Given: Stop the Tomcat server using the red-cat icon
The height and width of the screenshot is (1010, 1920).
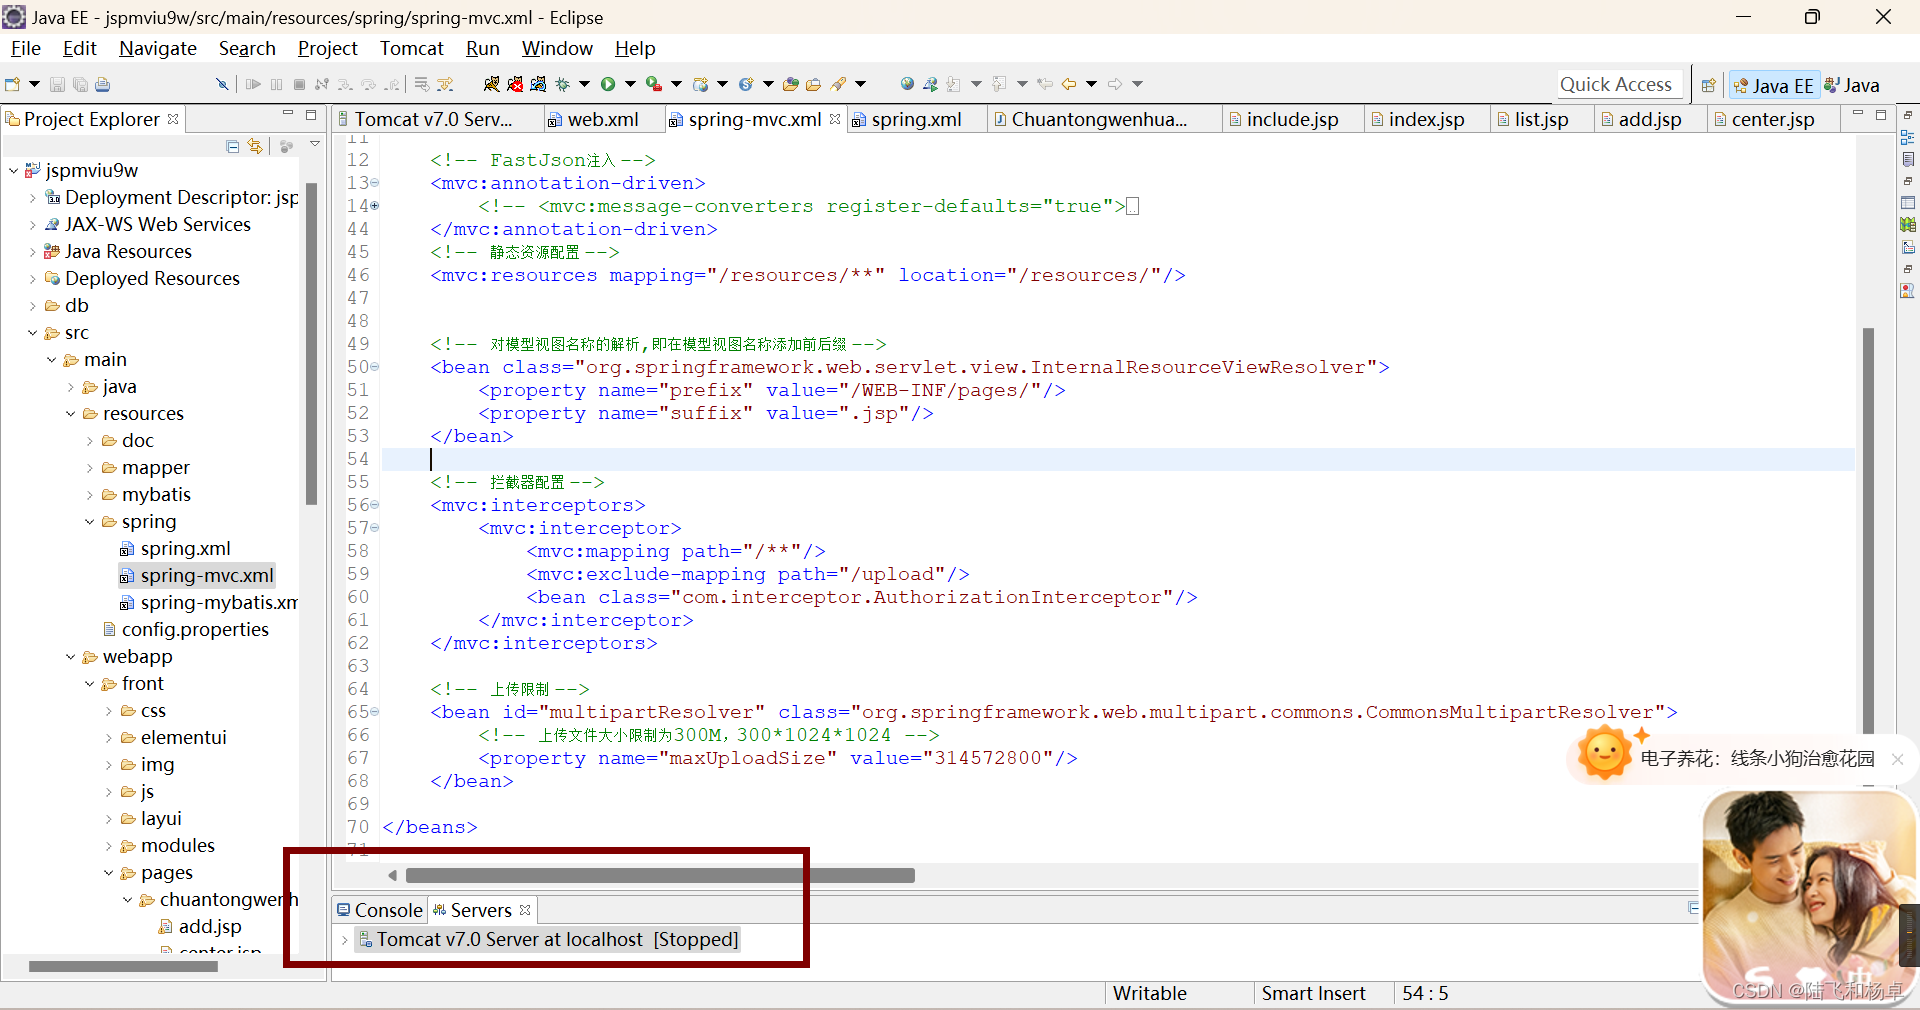Looking at the screenshot, I should click(x=513, y=84).
